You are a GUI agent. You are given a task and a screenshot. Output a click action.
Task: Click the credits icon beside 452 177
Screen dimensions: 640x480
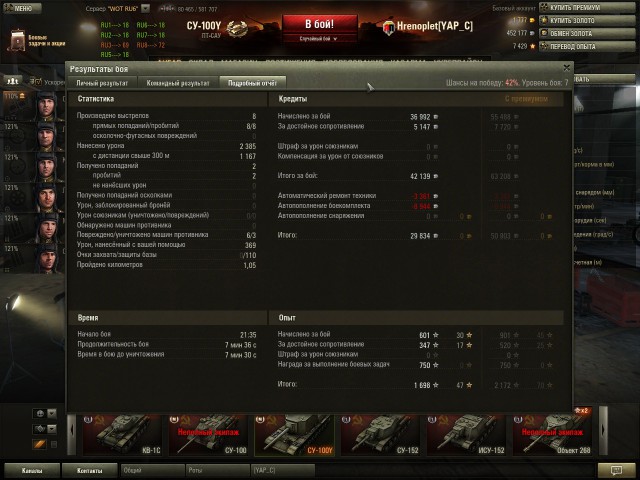pos(532,33)
